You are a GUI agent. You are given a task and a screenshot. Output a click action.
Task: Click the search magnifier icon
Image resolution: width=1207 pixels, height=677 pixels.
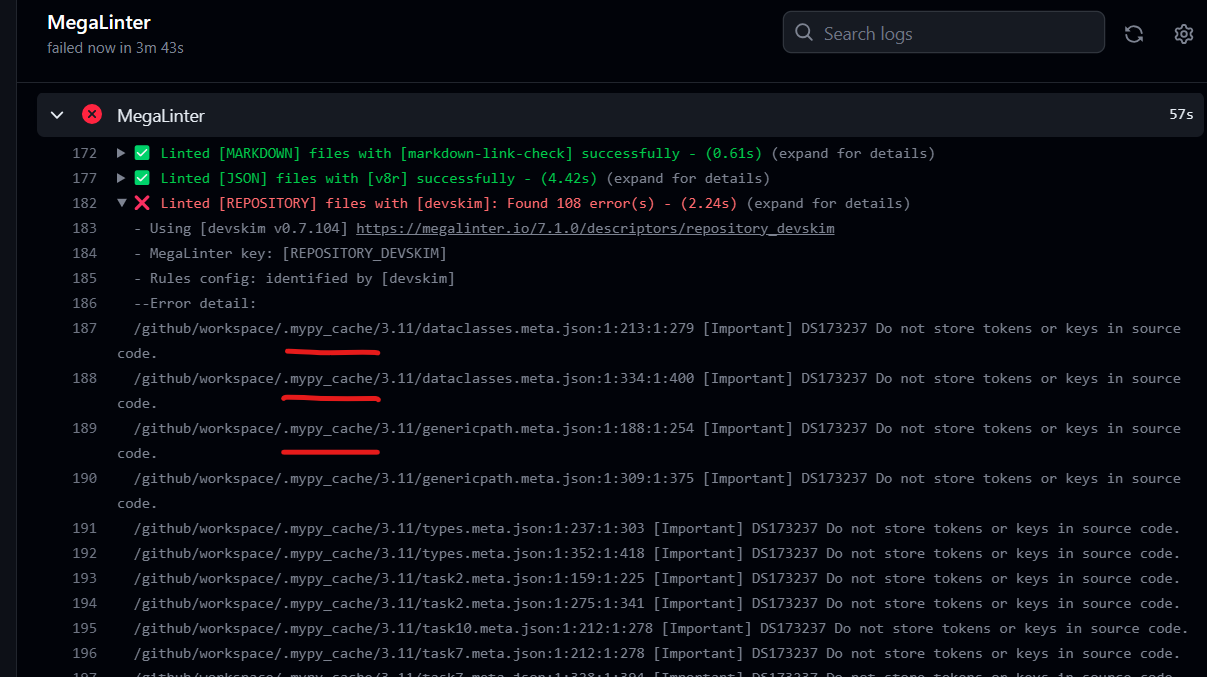804,32
